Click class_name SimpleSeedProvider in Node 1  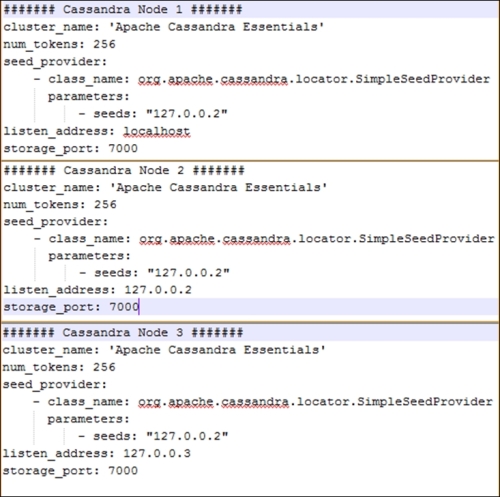point(262,79)
